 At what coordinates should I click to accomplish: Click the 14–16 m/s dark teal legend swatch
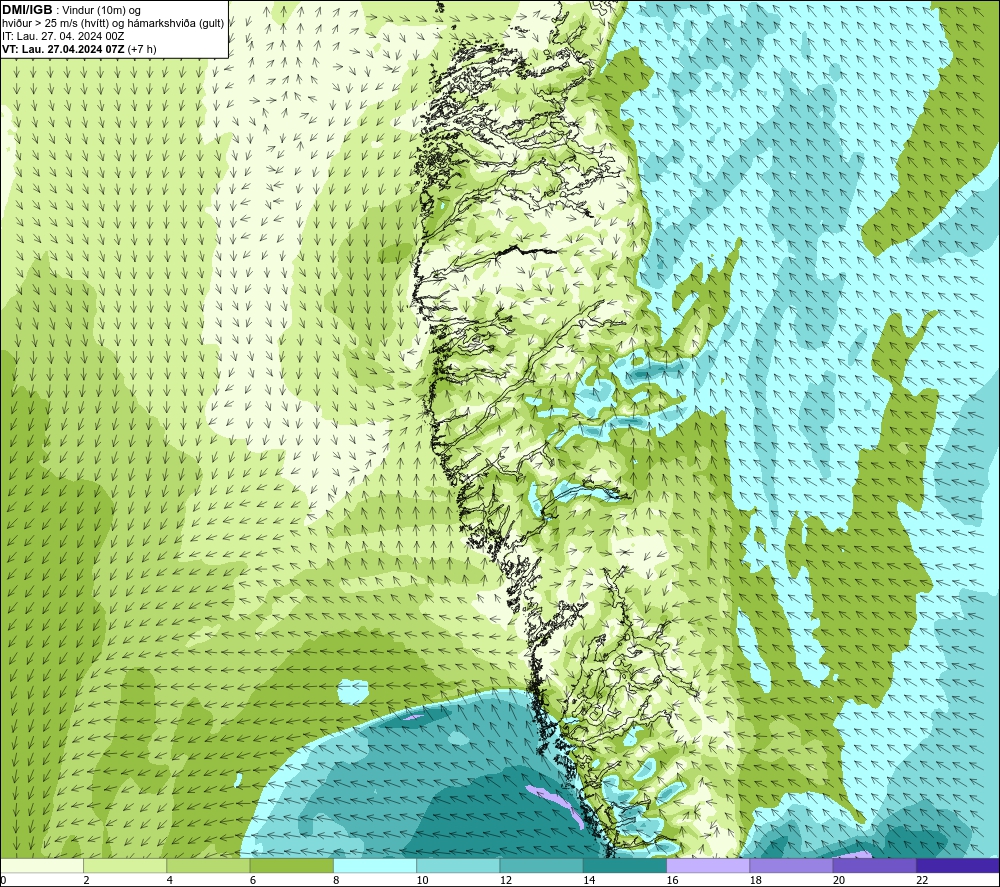(x=625, y=865)
